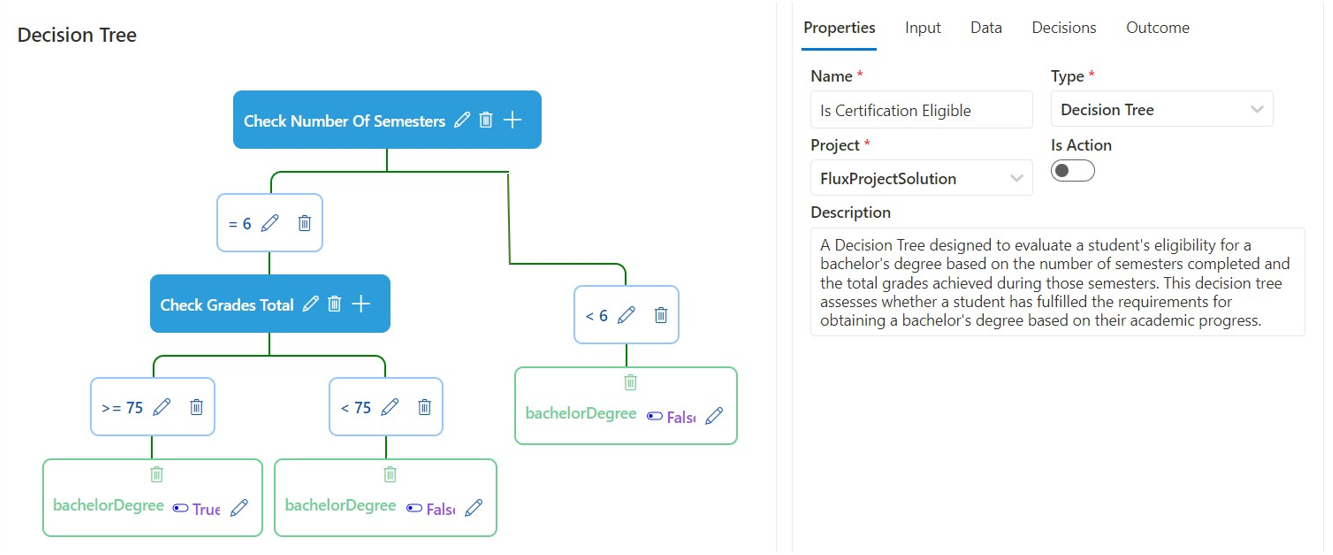Expand the Project dropdown FluxProjectSolution

[920, 178]
